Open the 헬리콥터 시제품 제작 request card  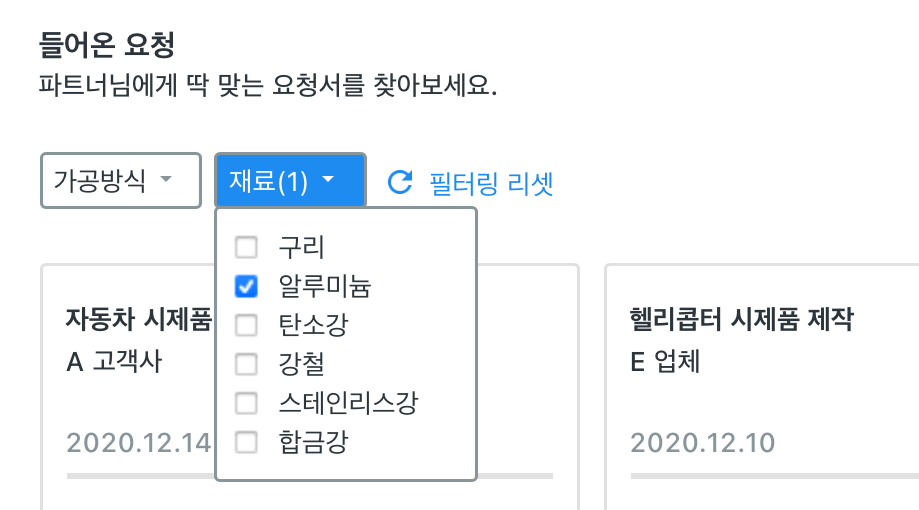point(741,320)
